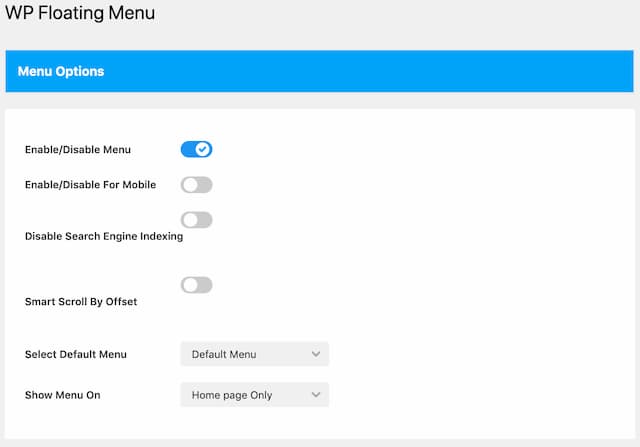Screen dimensions: 640x447
Task: Enable the Disable Search Engine Indexing switch
Action: (x=196, y=220)
